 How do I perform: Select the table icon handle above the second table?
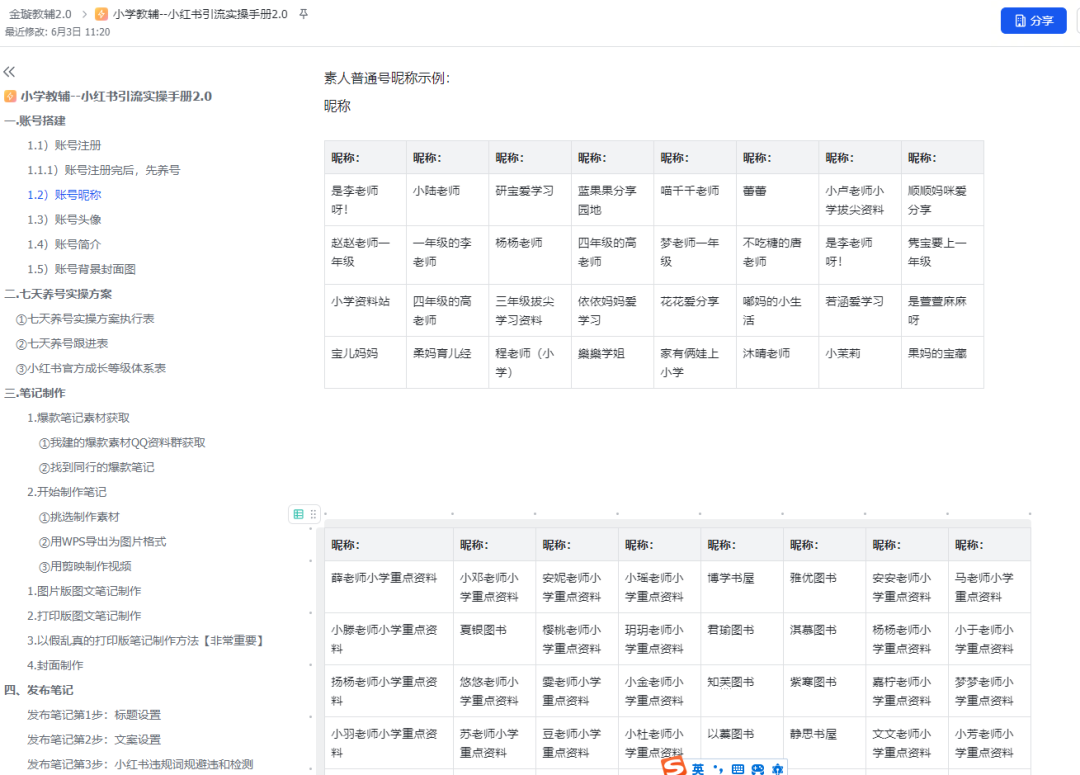click(297, 513)
